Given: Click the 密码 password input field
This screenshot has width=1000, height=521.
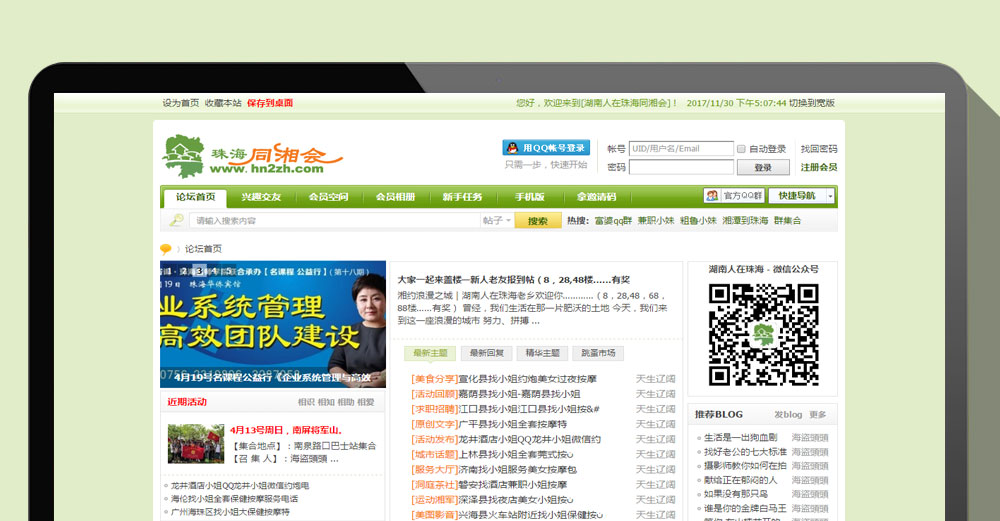Looking at the screenshot, I should point(681,167).
